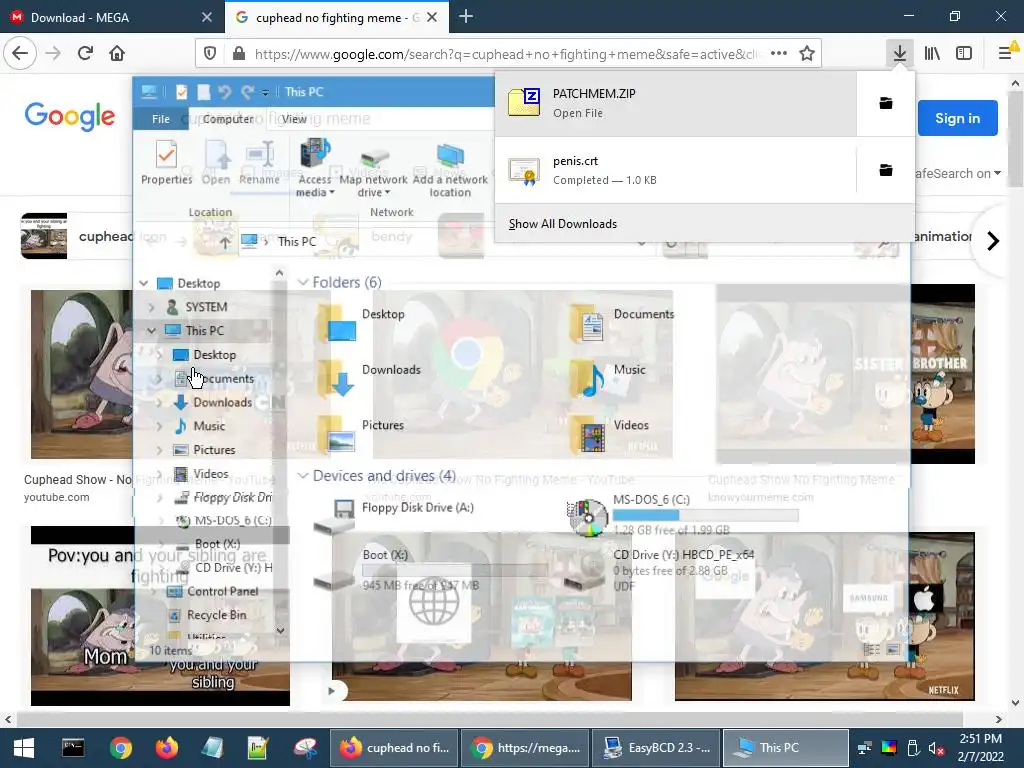Image resolution: width=1024 pixels, height=768 pixels.
Task: Open Command Prompt from the taskbar
Action: (x=72, y=748)
